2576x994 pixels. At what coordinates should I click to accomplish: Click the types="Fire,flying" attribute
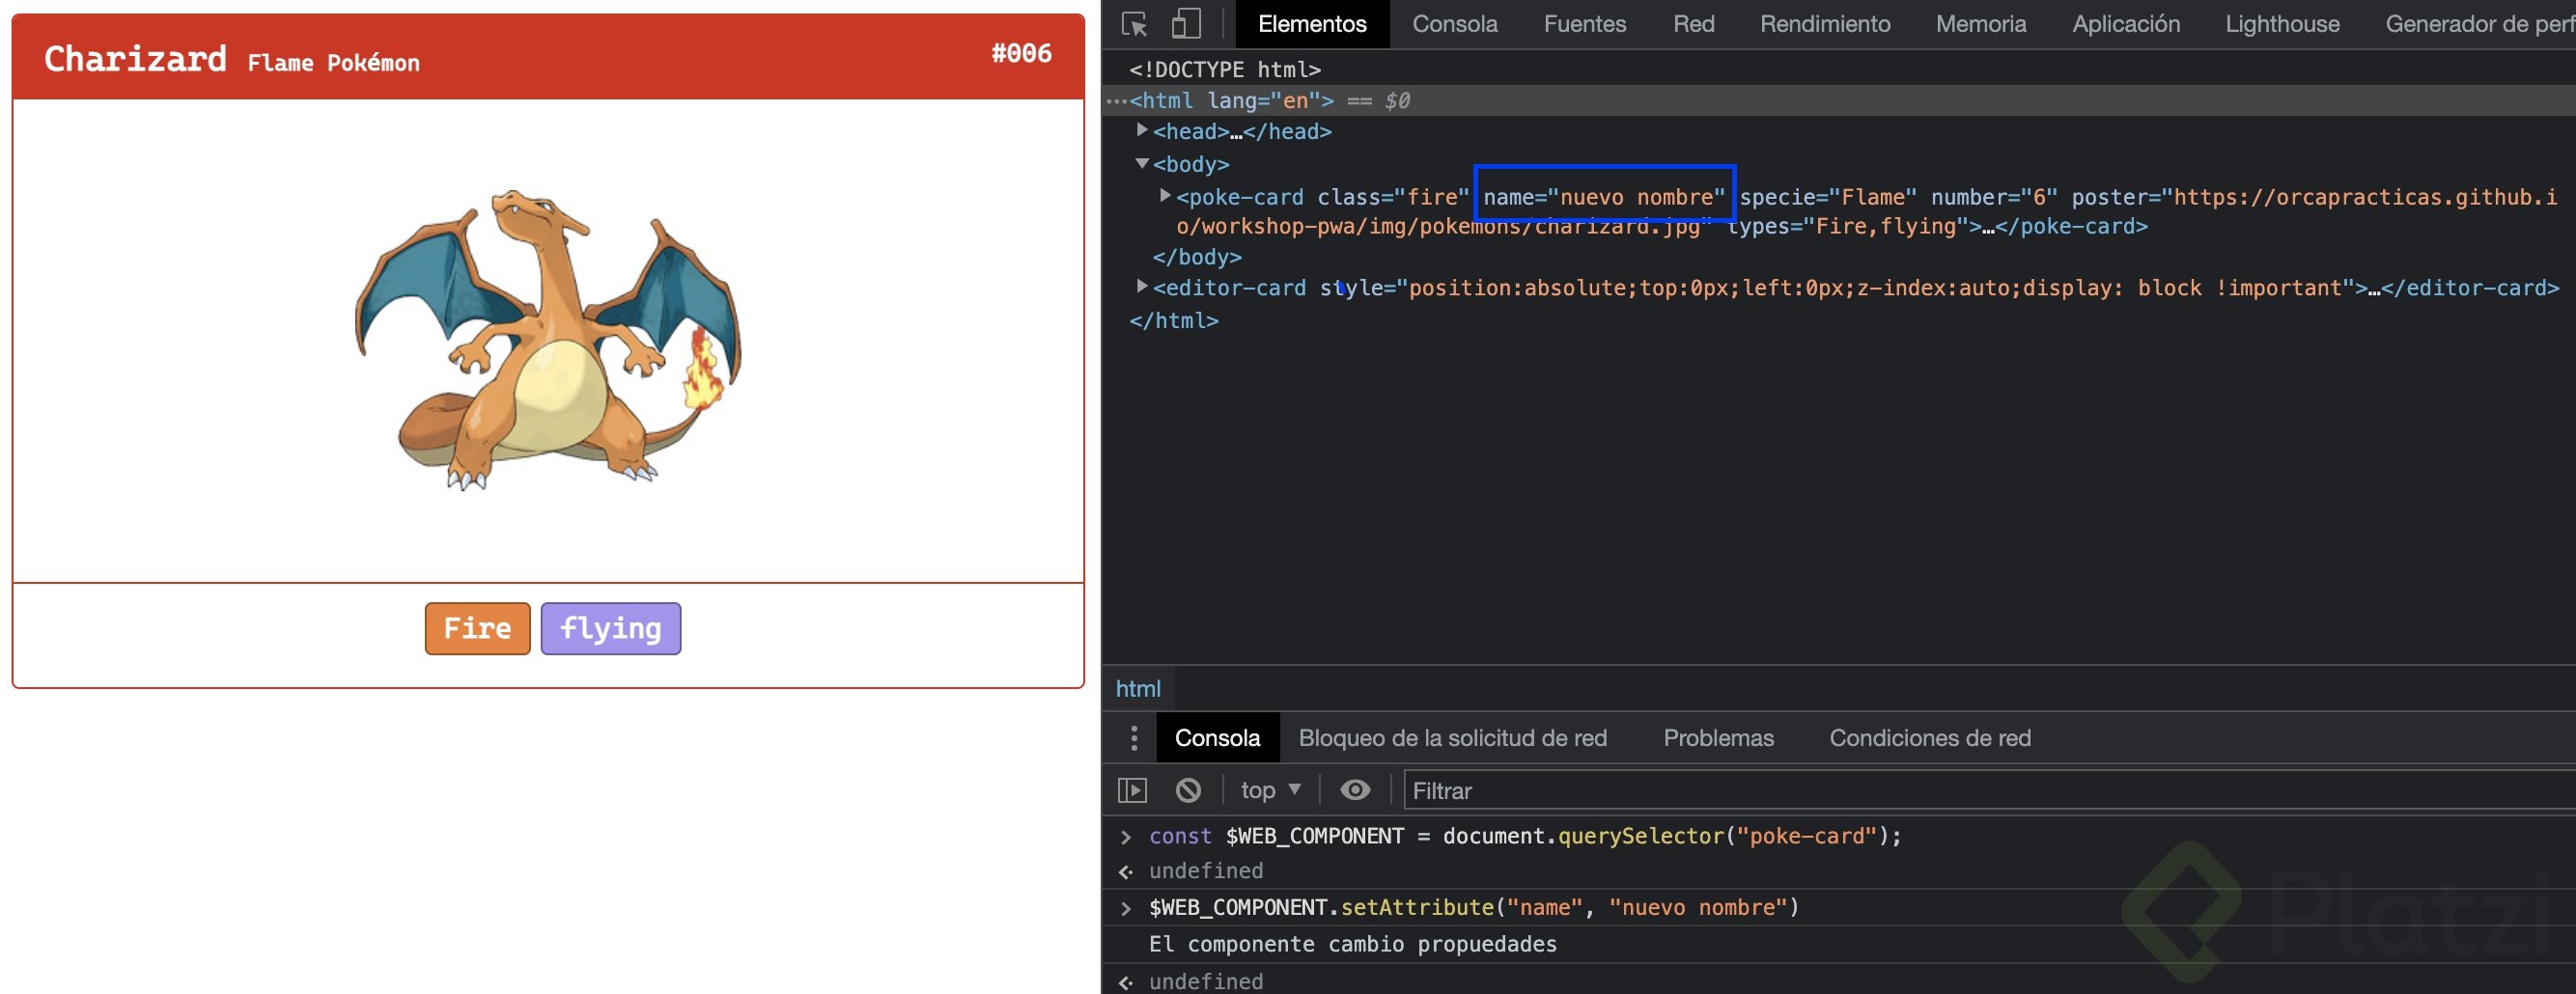[x=1846, y=227]
